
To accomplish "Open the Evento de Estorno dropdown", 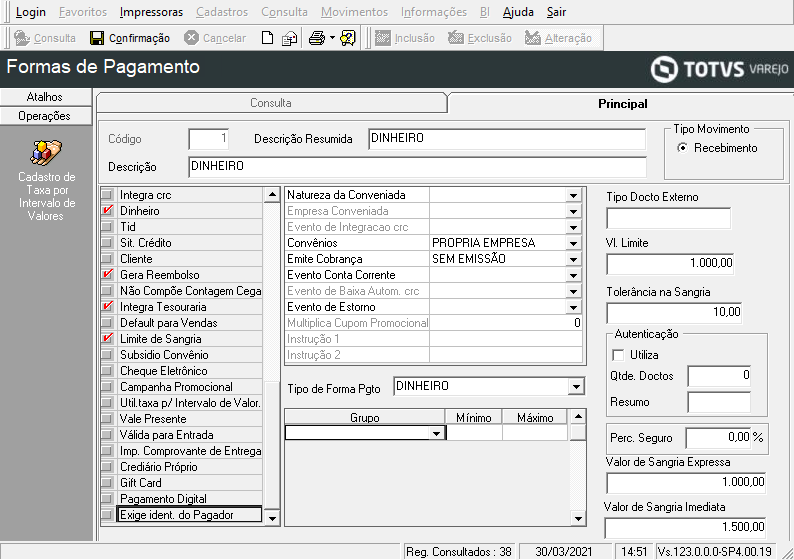I will [x=573, y=307].
